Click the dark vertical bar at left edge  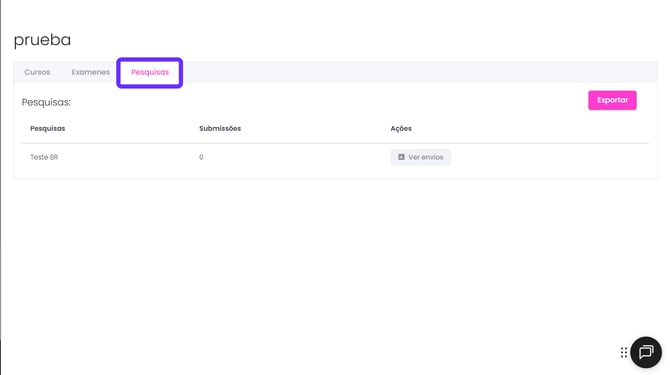tap(0, 188)
